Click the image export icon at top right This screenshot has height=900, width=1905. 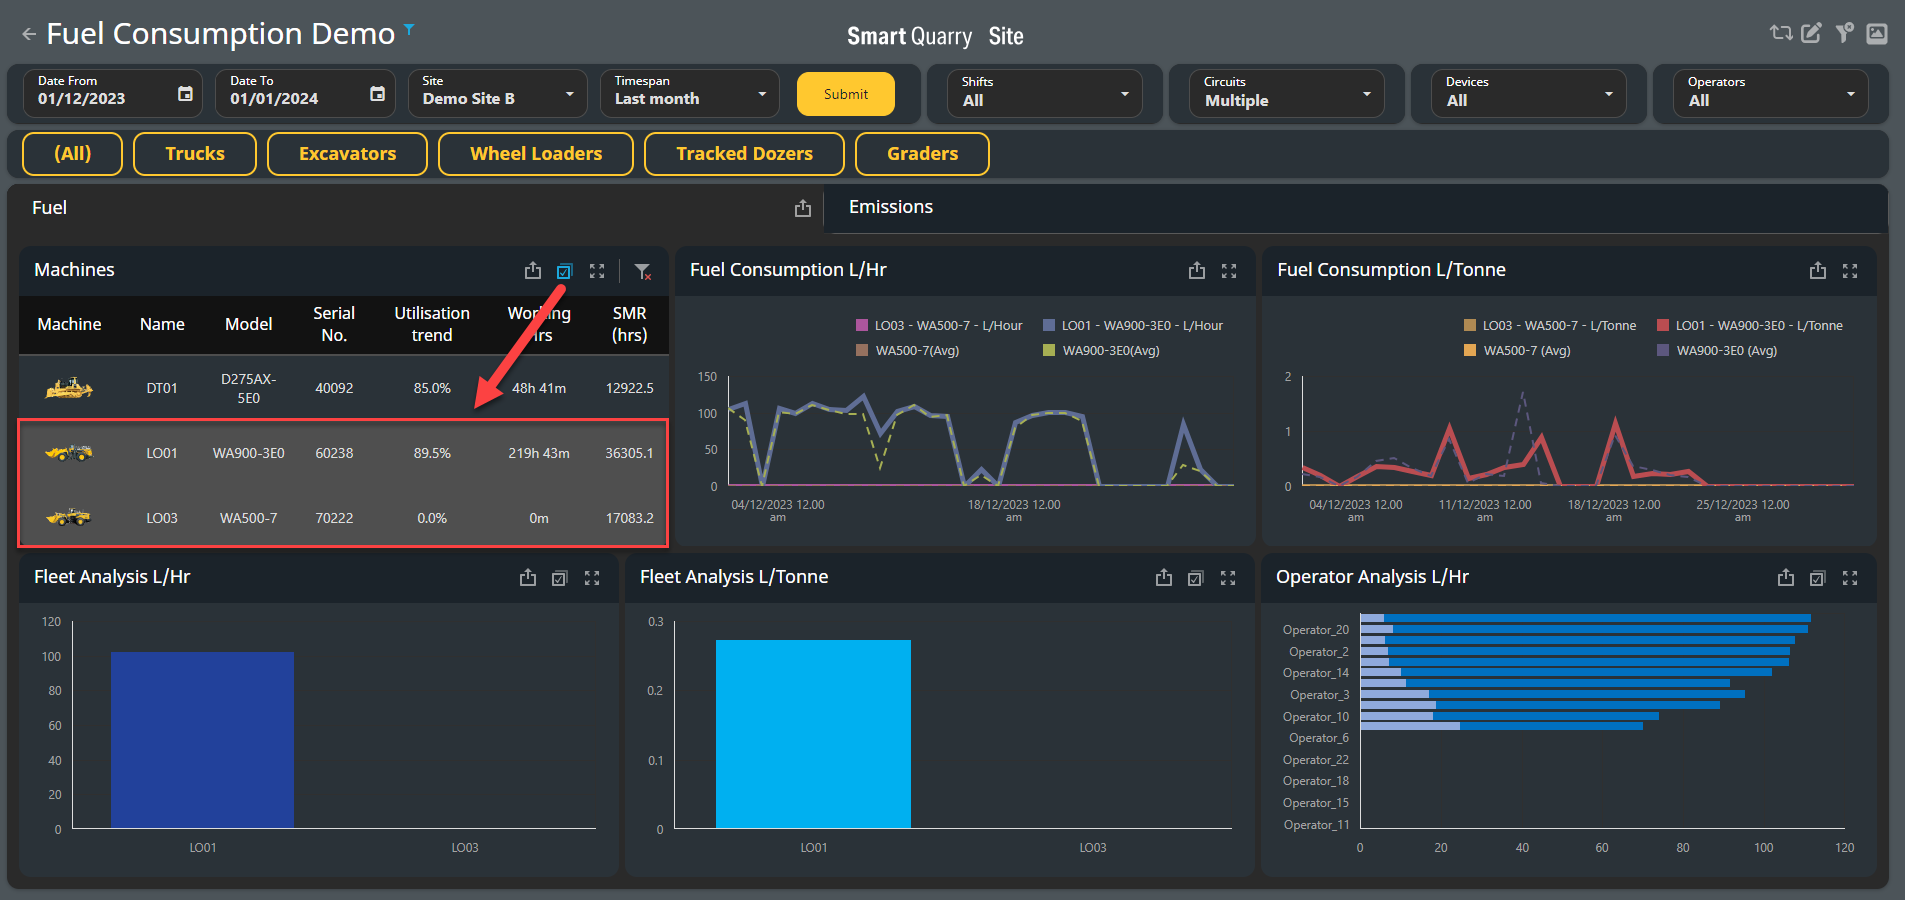1877,33
